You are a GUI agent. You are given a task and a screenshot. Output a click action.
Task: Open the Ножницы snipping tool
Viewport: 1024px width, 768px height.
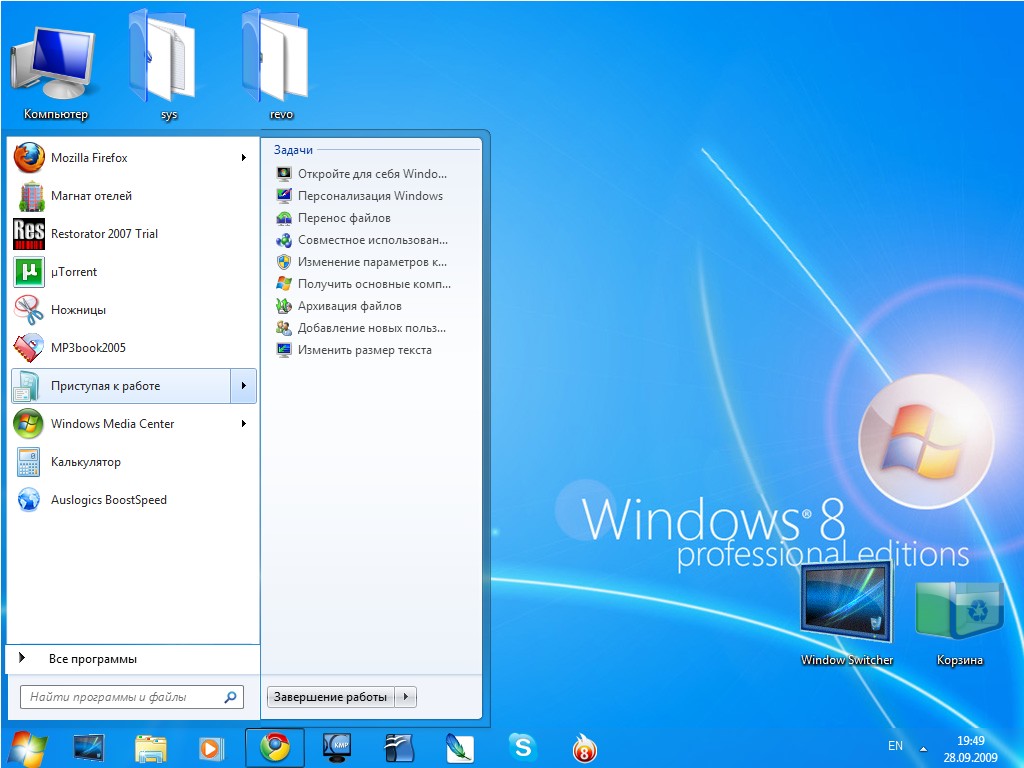pos(78,310)
